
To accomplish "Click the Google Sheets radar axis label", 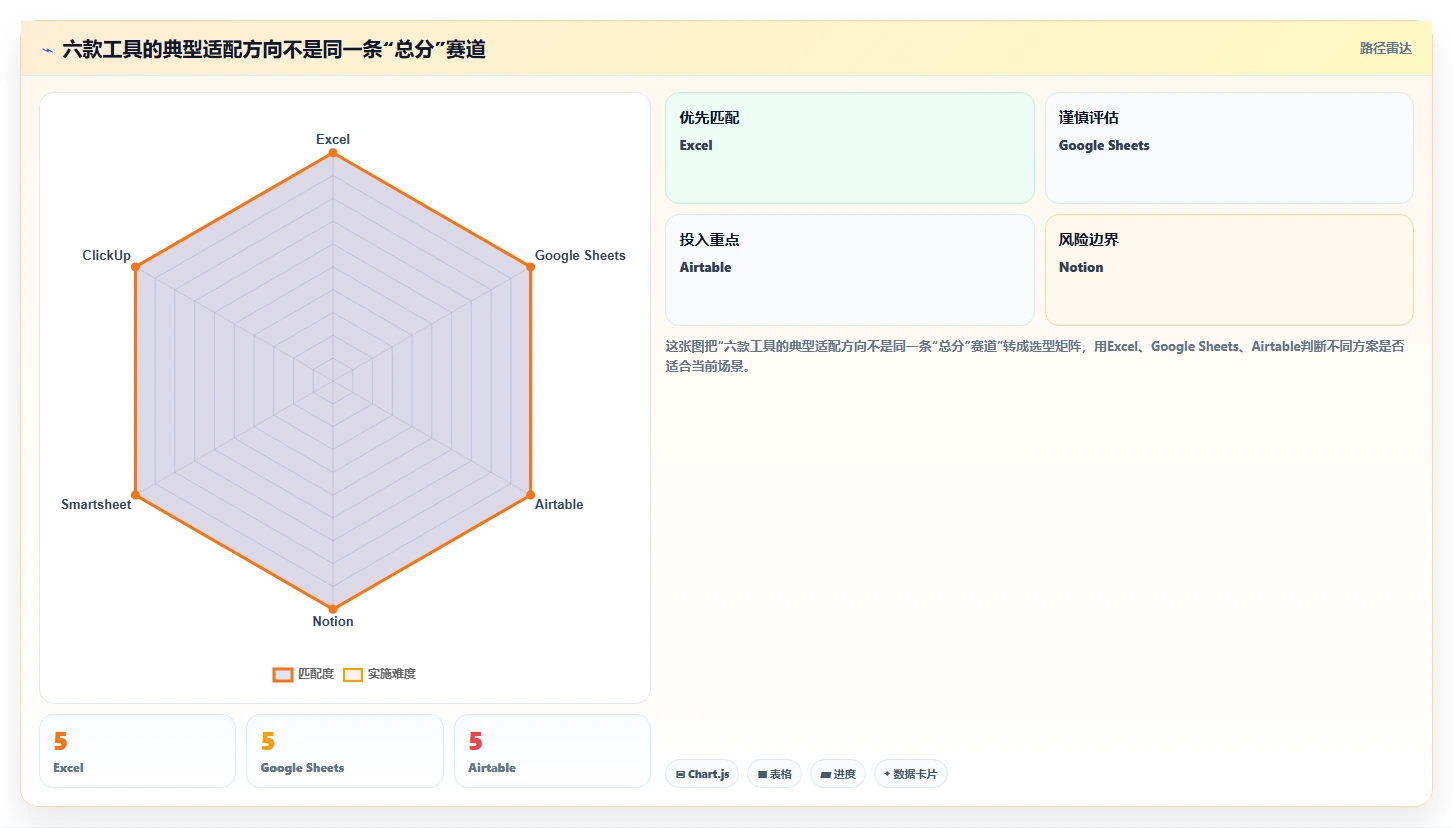I will 580,255.
